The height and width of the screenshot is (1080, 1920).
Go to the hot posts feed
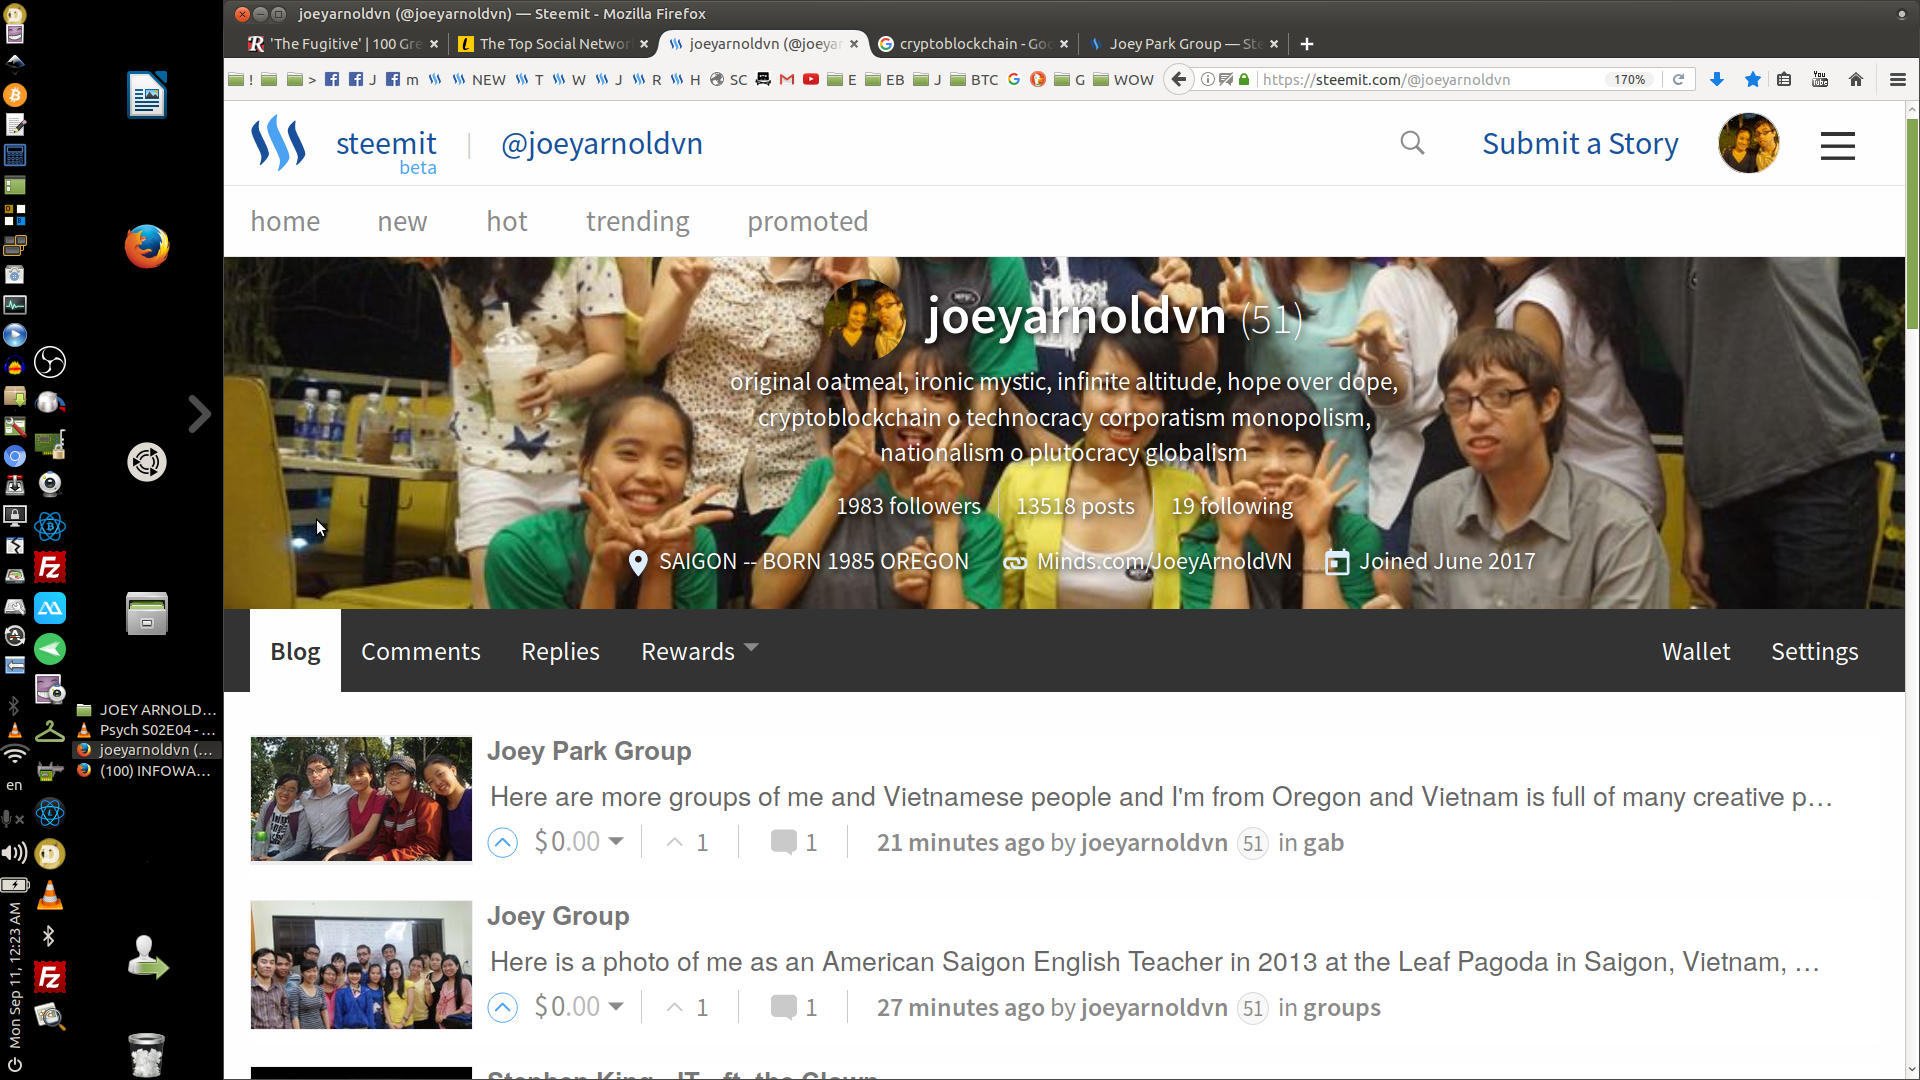pos(506,221)
